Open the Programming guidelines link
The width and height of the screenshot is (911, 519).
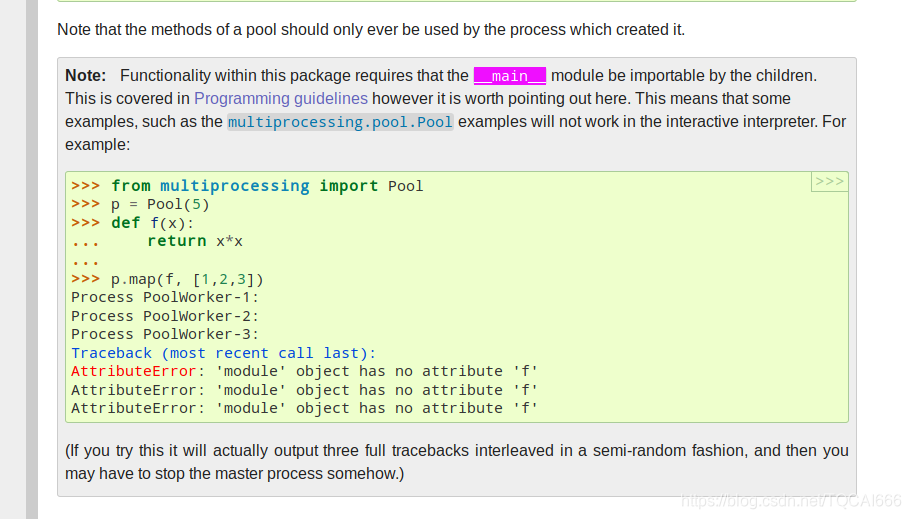click(281, 99)
